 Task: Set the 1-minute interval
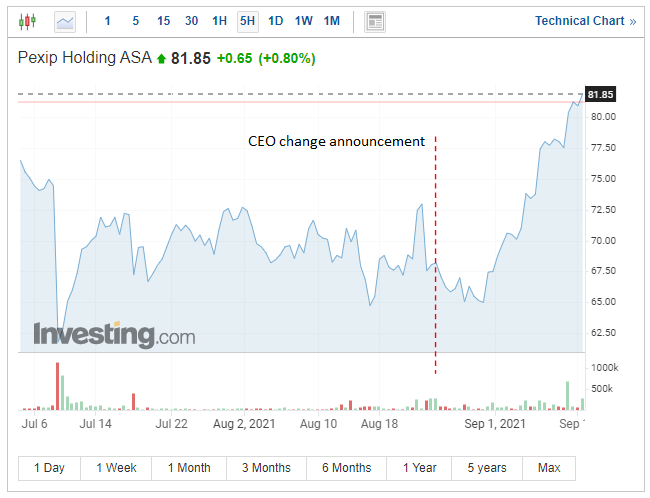tap(107, 21)
